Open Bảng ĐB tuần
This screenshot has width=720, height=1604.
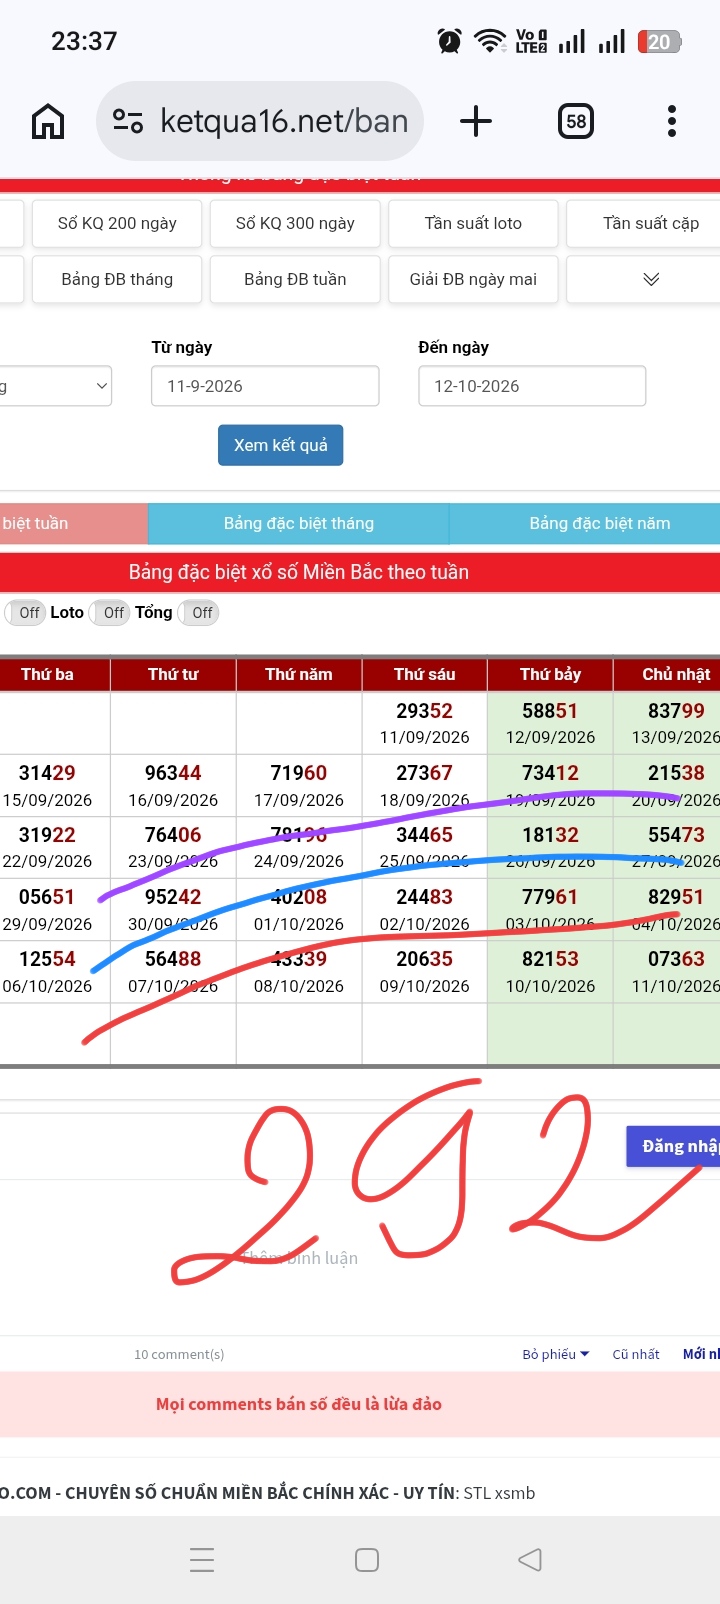(295, 279)
